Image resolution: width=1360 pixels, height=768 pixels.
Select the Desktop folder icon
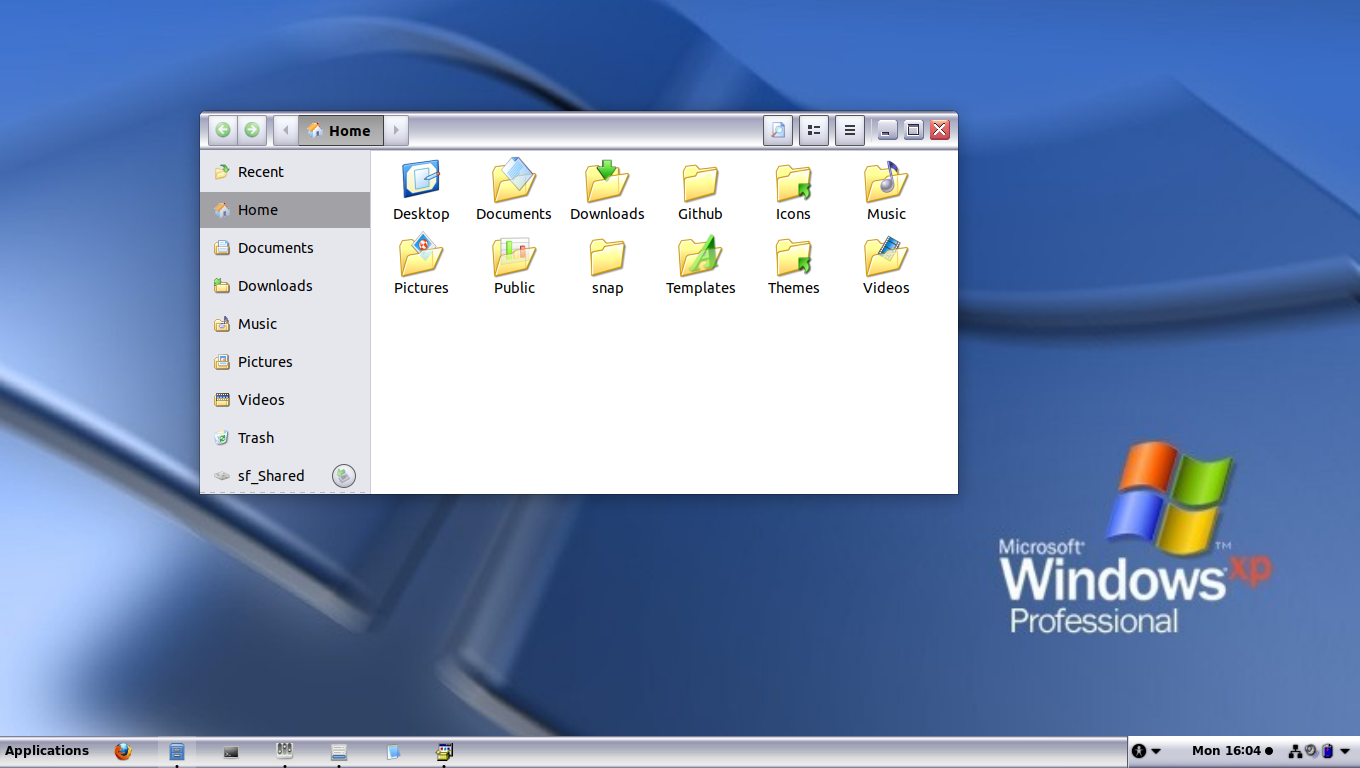point(421,180)
